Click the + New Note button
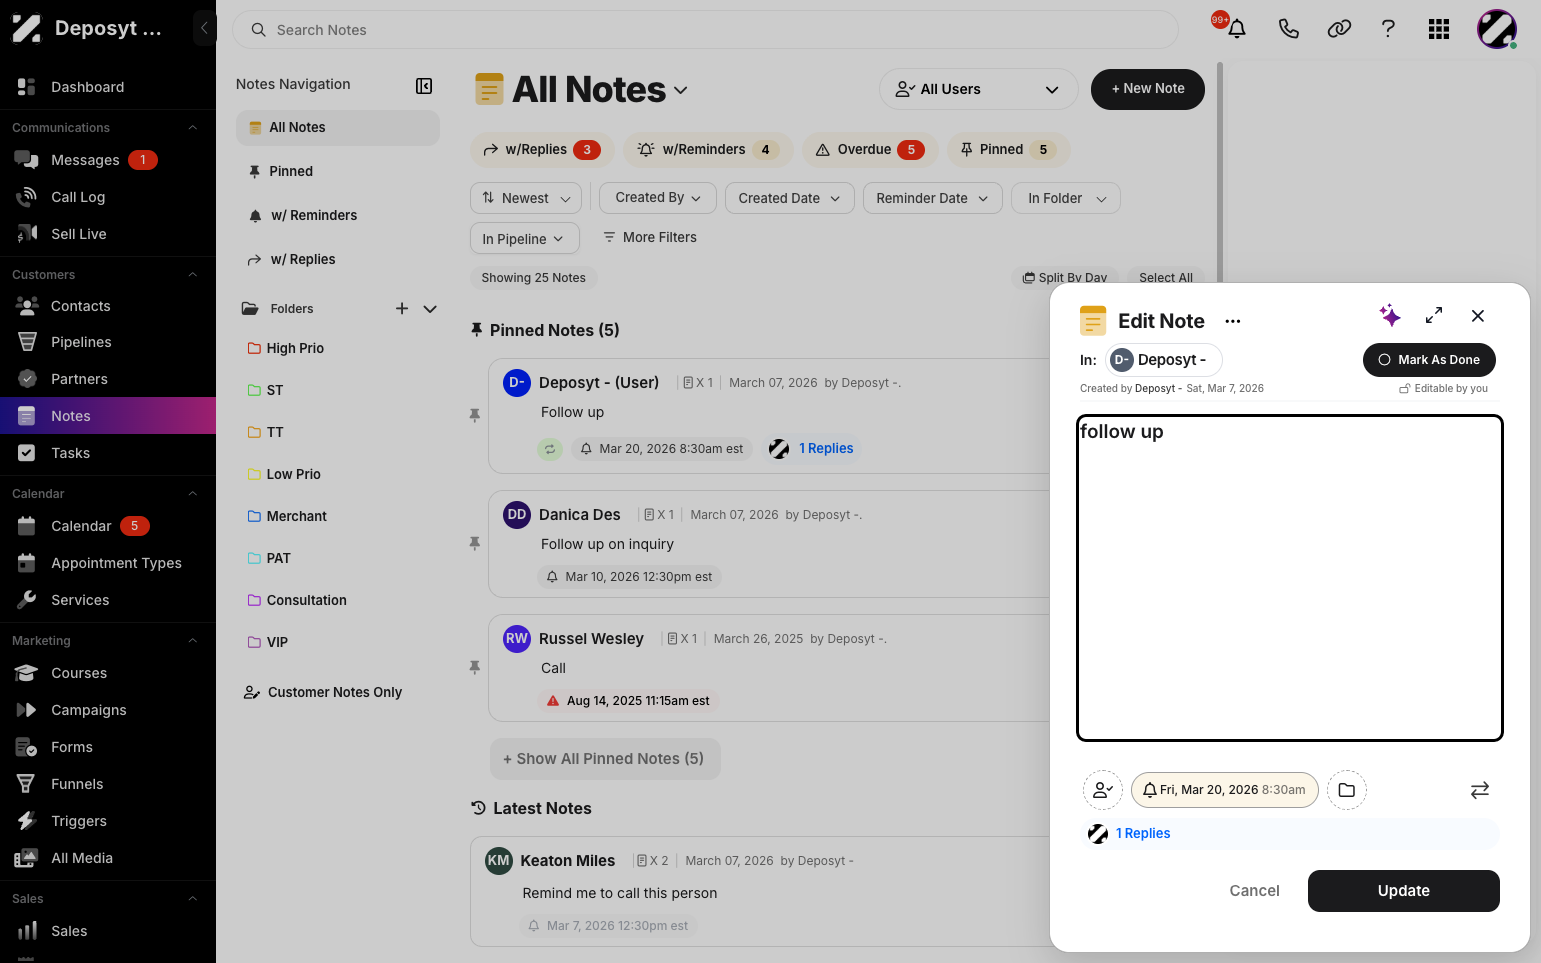The width and height of the screenshot is (1541, 963). pos(1148,89)
